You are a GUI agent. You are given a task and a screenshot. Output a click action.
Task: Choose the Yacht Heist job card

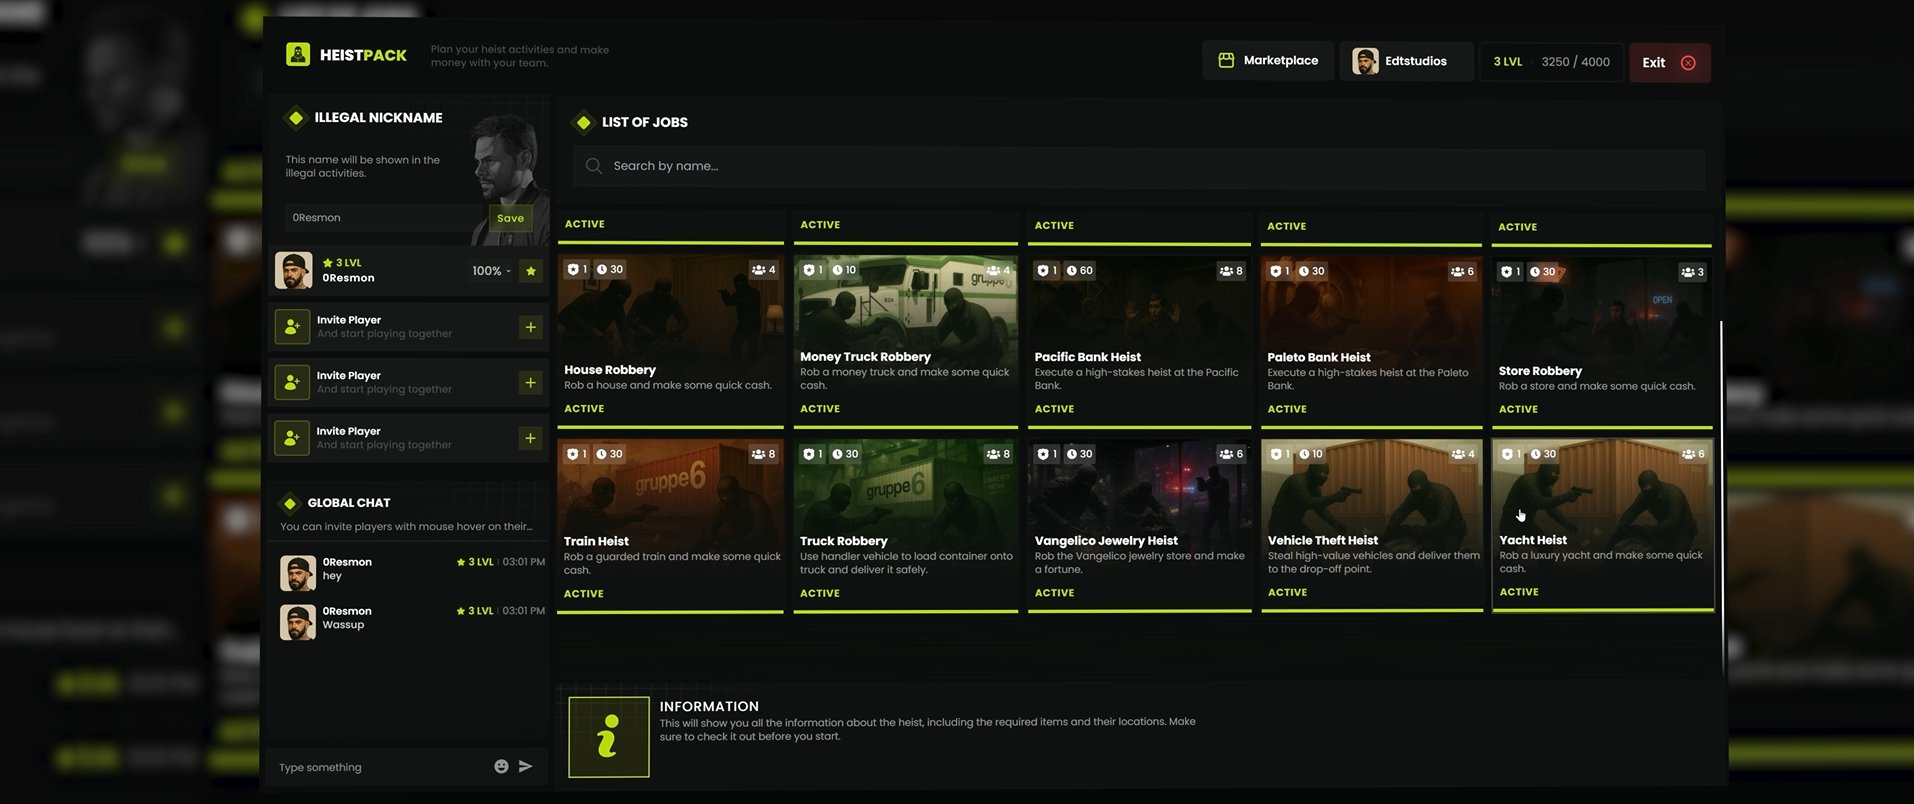click(x=1602, y=523)
